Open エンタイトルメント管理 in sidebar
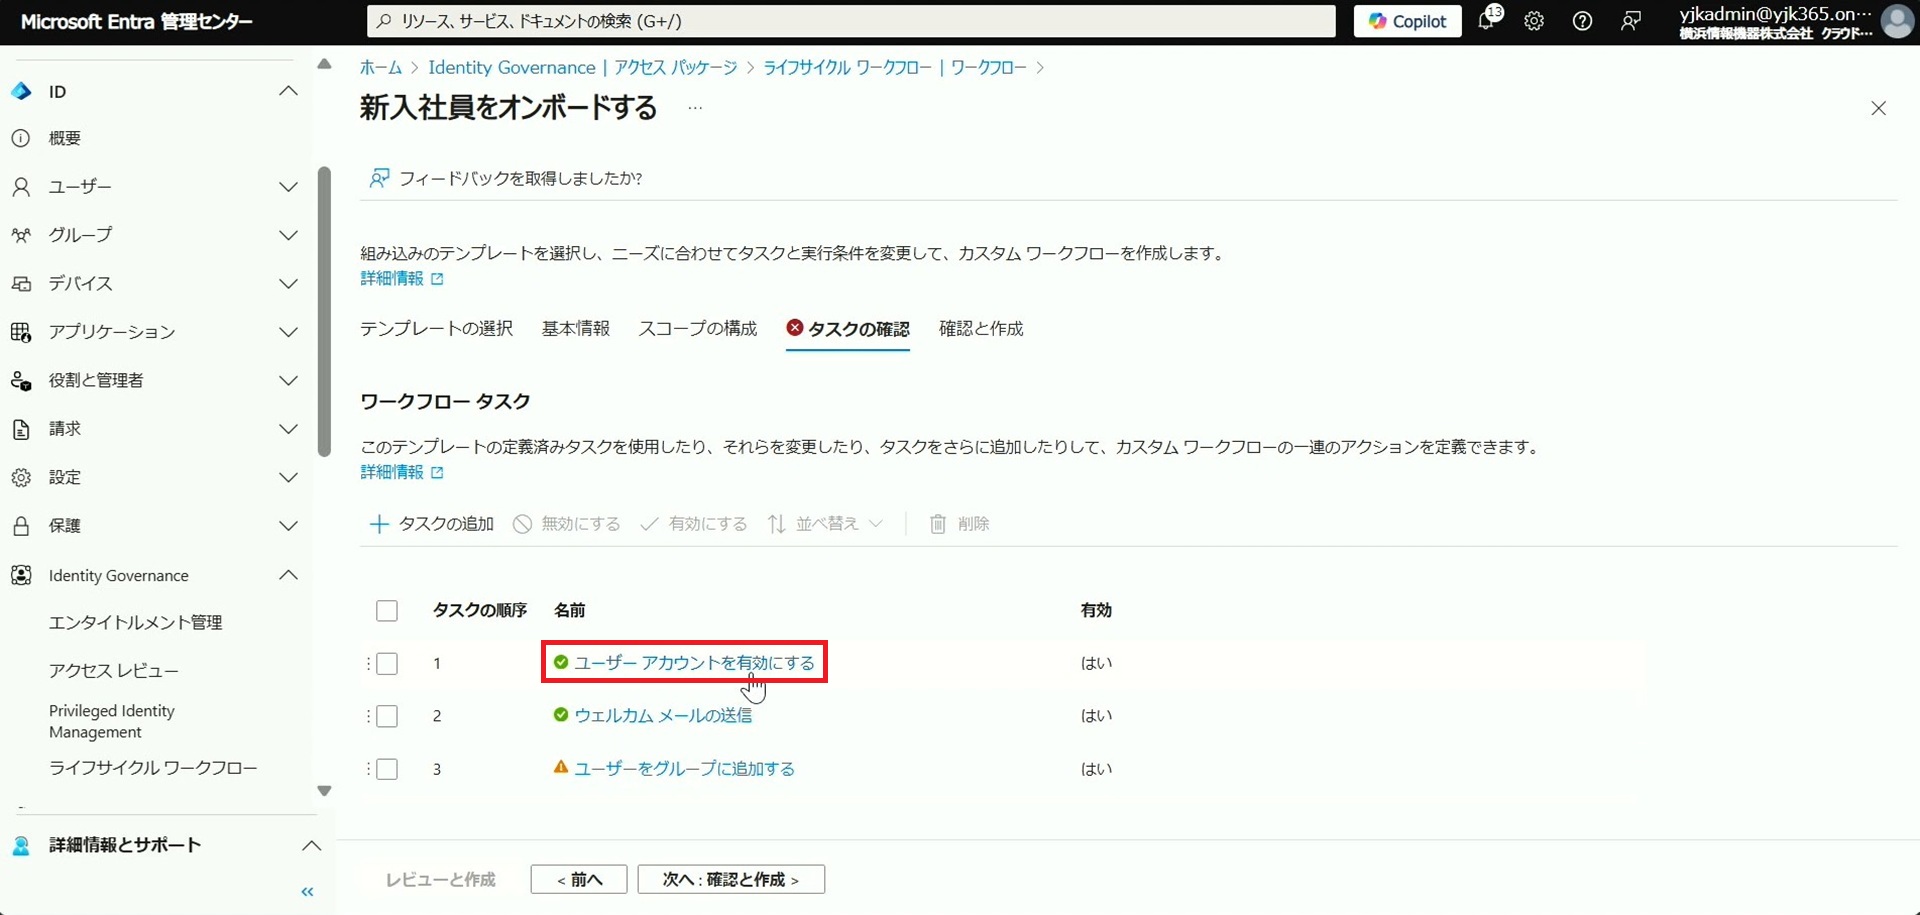The height and width of the screenshot is (915, 1920). pyautogui.click(x=136, y=622)
